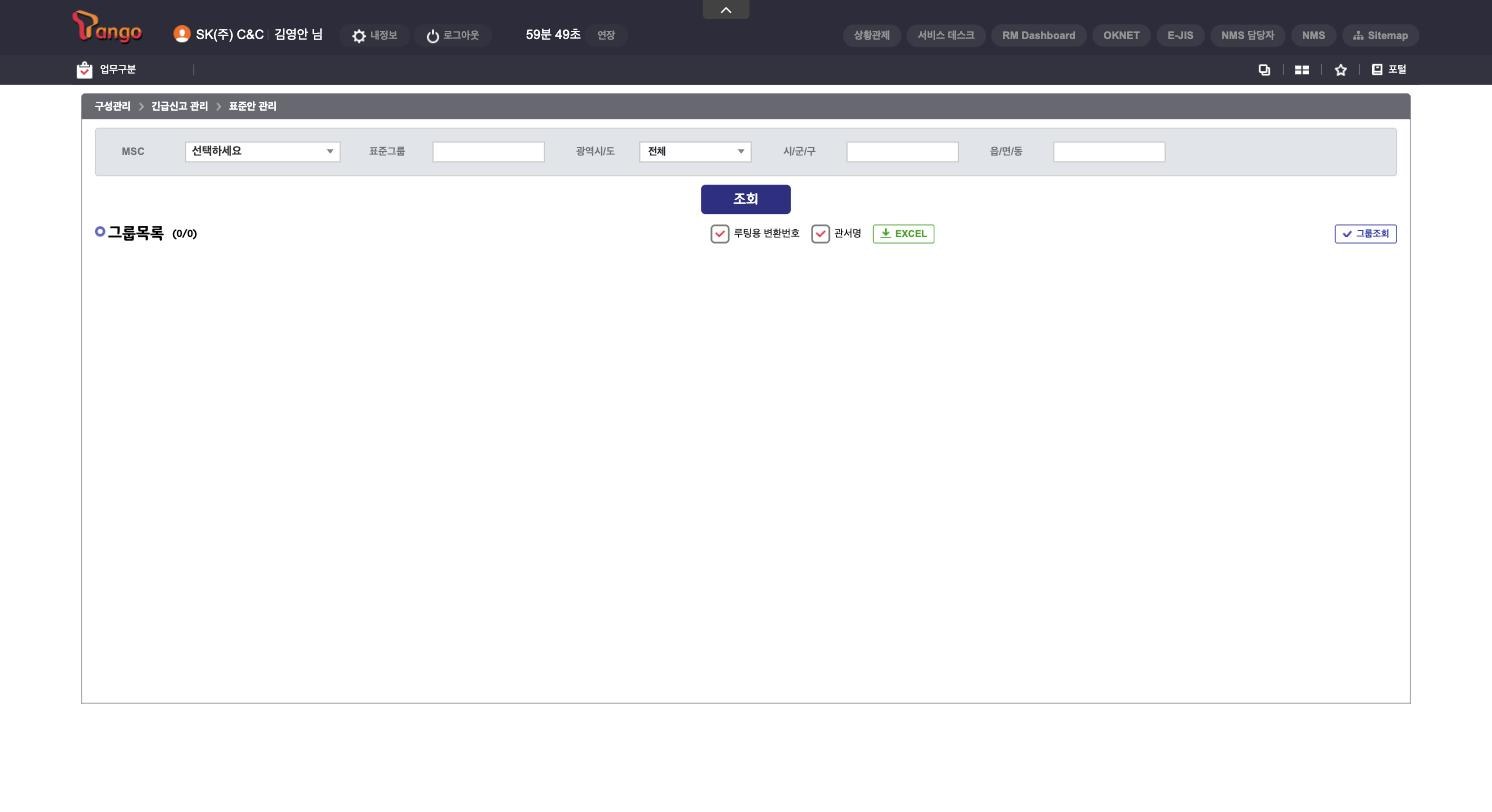Image resolution: width=1492 pixels, height=812 pixels.
Task: Click the Tango logo
Action: click(x=107, y=27)
